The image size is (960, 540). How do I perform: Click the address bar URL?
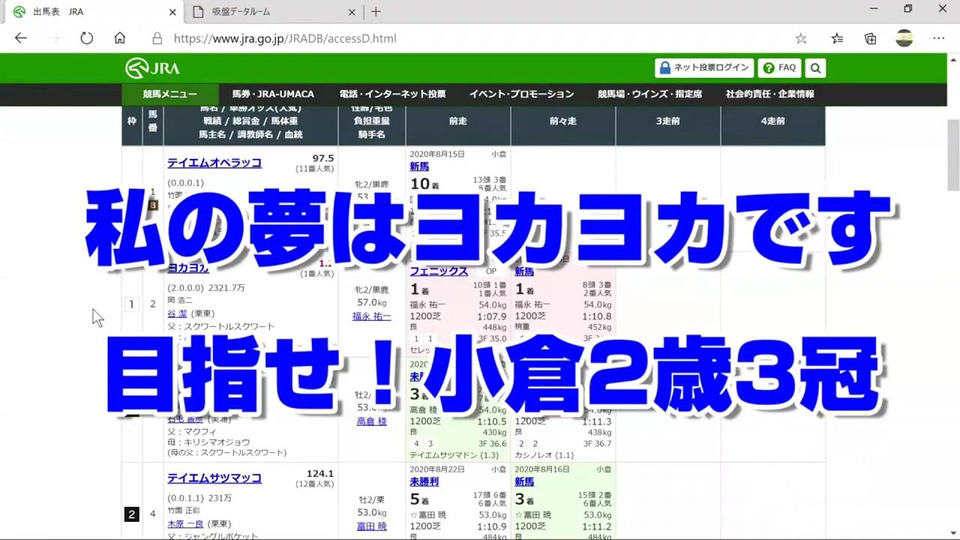coord(285,39)
